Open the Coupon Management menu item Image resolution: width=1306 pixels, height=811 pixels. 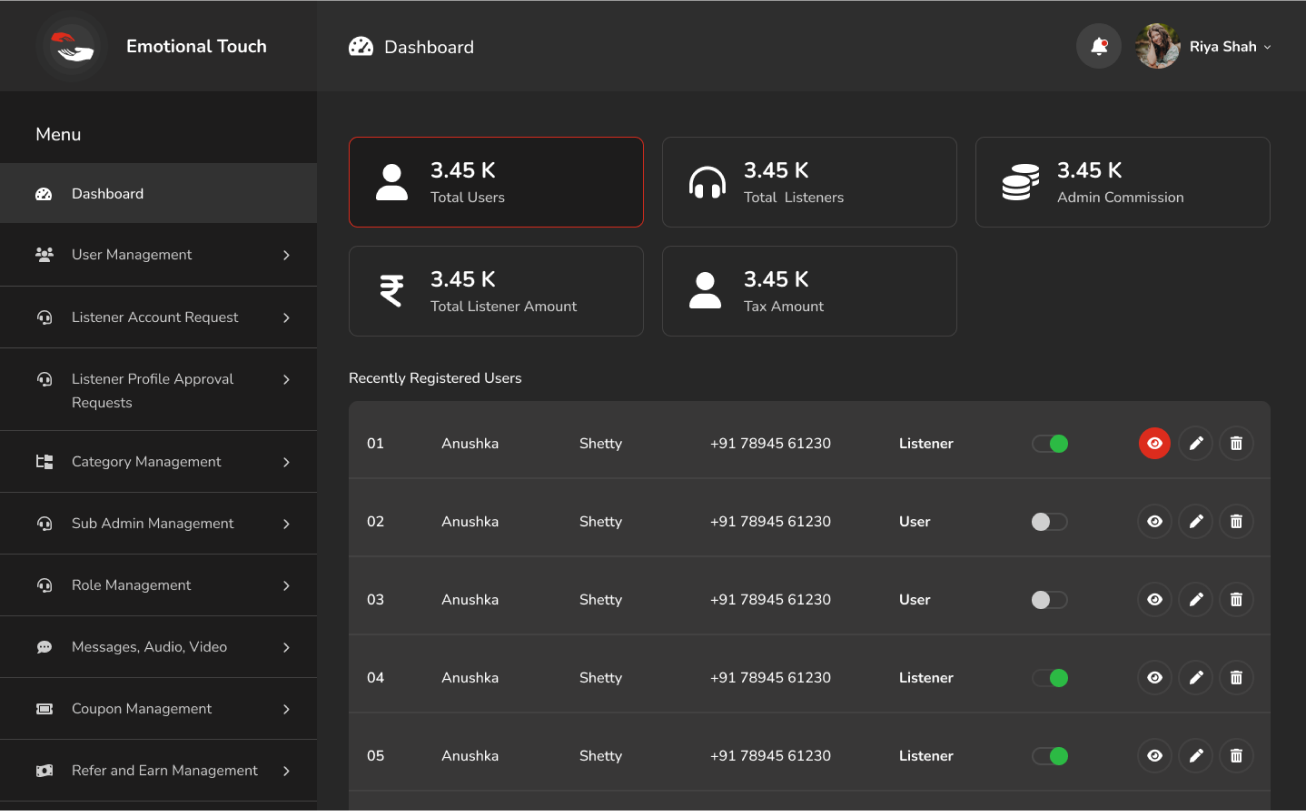(141, 709)
